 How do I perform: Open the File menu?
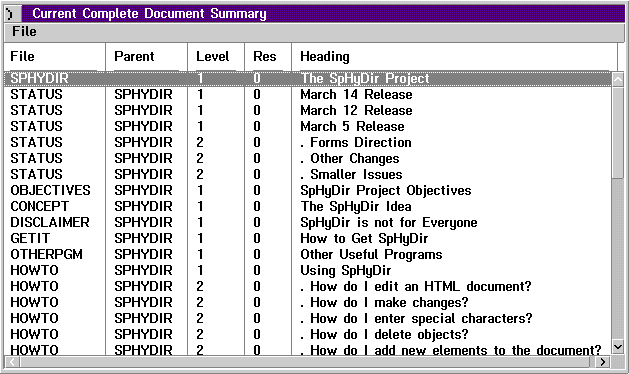pos(24,31)
